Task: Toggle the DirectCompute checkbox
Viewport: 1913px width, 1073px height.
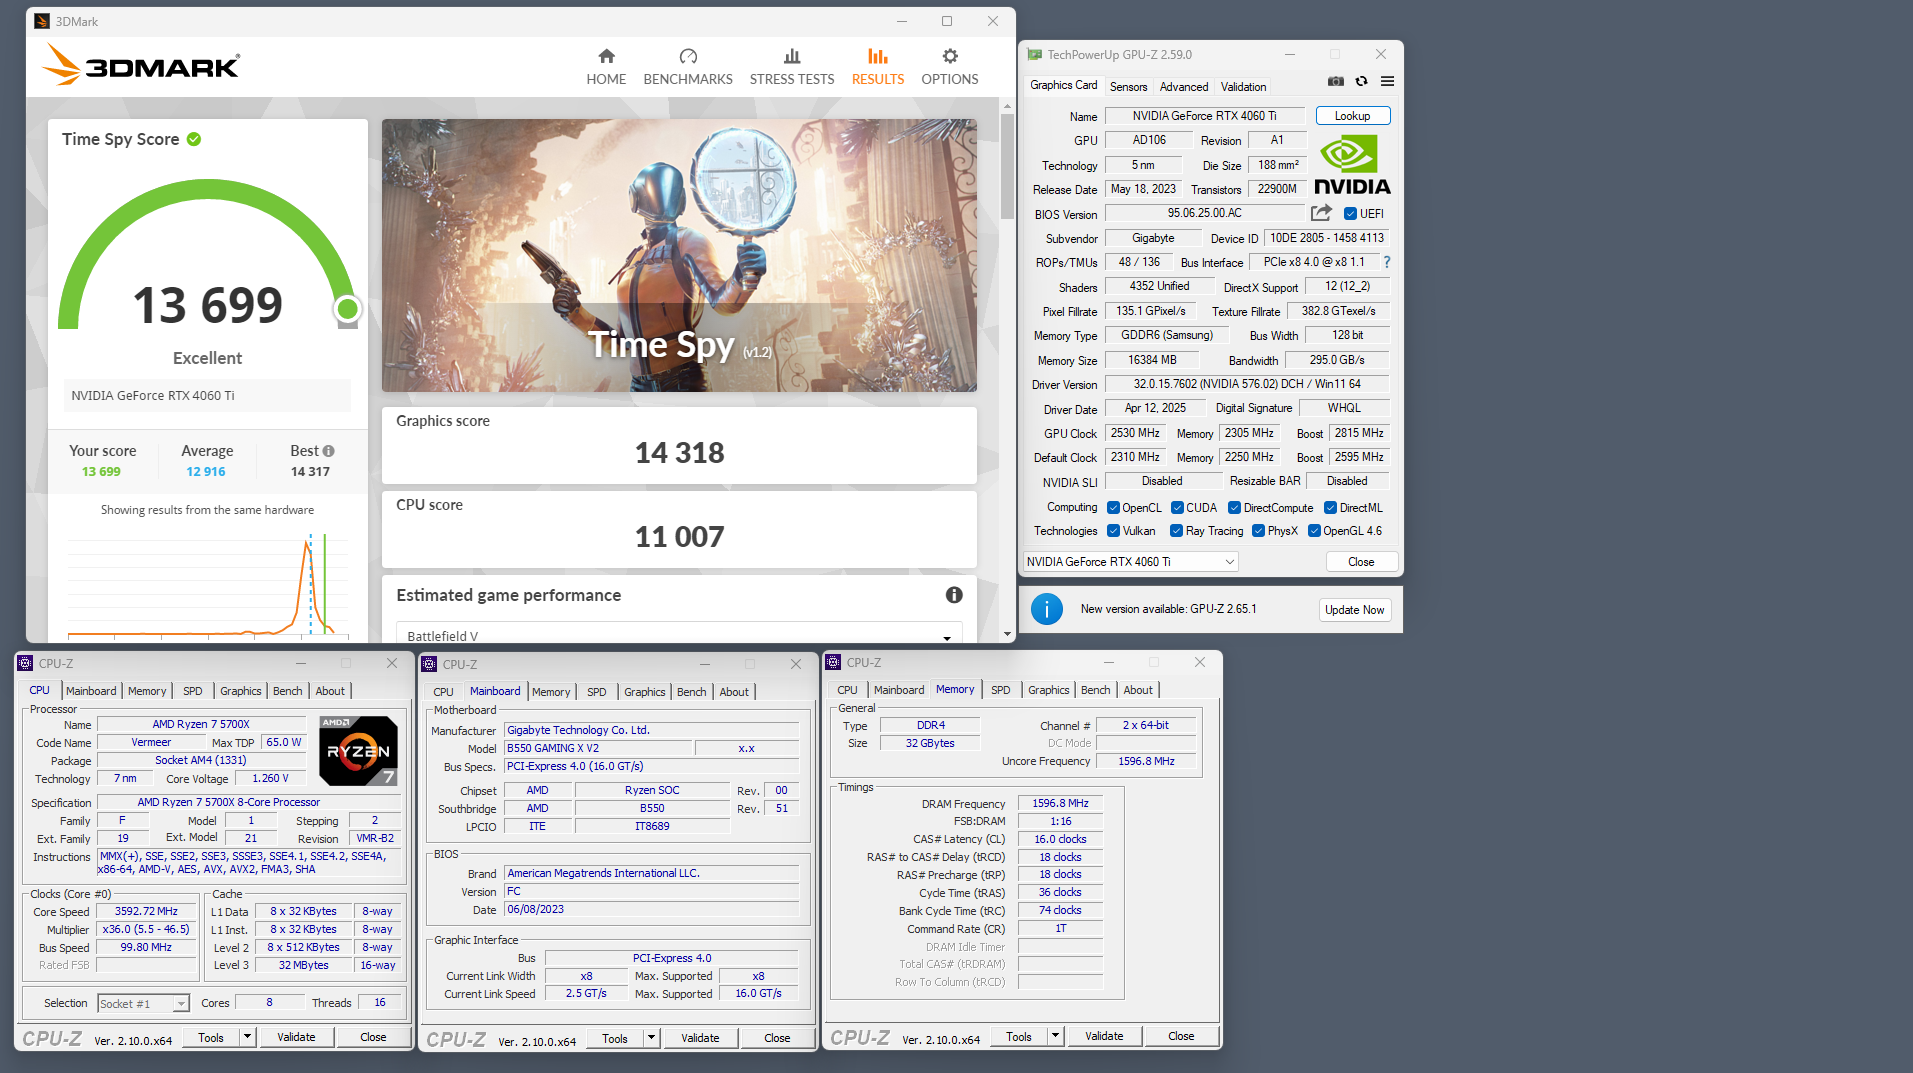Action: point(1234,508)
